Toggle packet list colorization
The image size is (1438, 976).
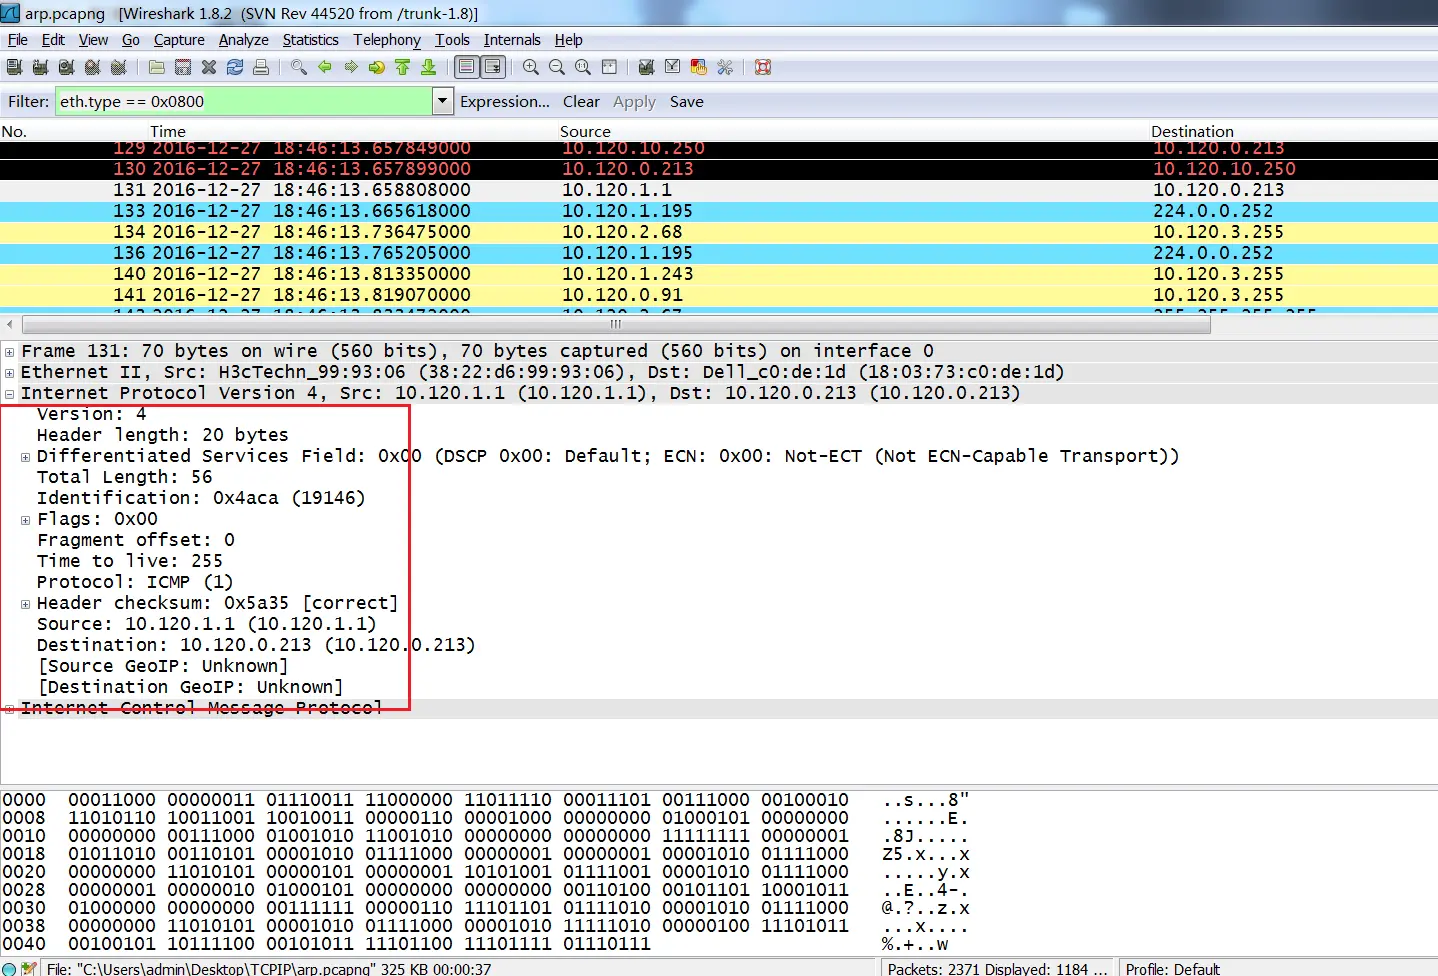coord(467,67)
